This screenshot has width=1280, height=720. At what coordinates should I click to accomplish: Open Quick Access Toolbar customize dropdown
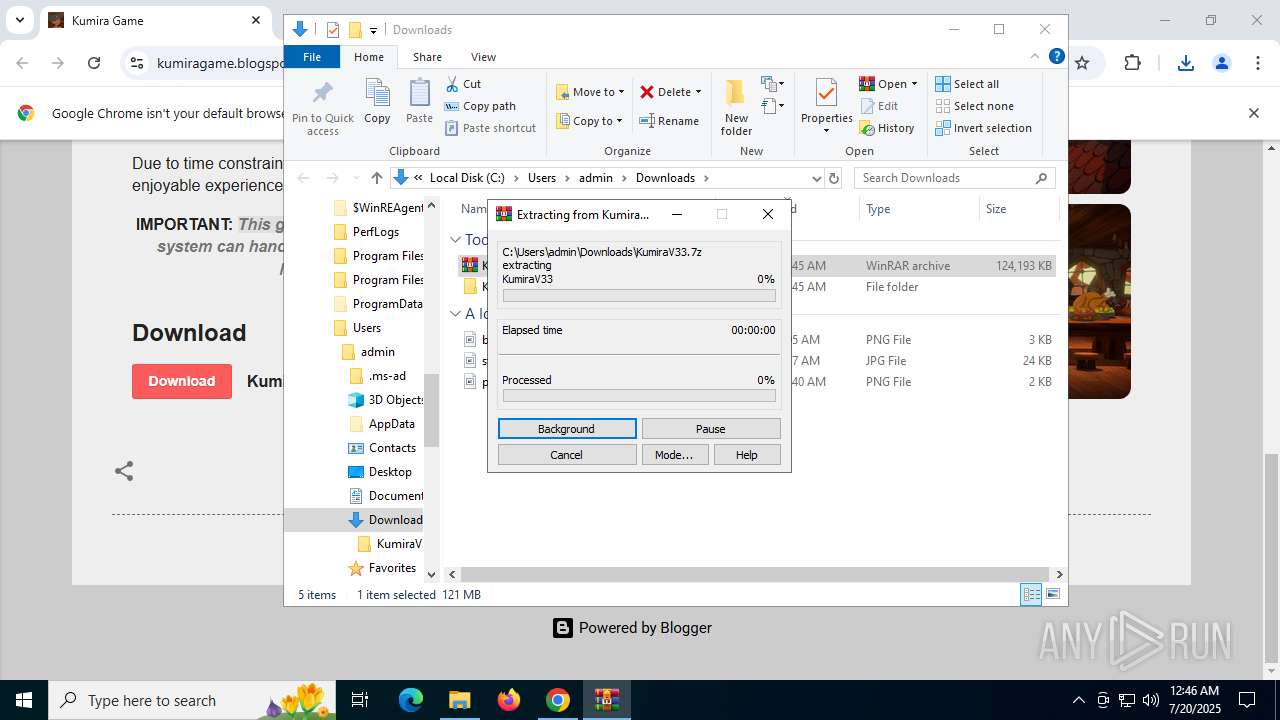373,31
